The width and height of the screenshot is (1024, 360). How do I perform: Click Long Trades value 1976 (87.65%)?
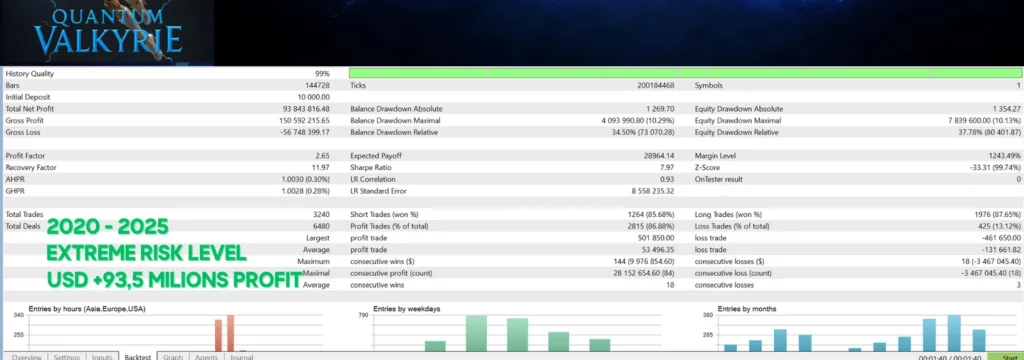(x=997, y=214)
